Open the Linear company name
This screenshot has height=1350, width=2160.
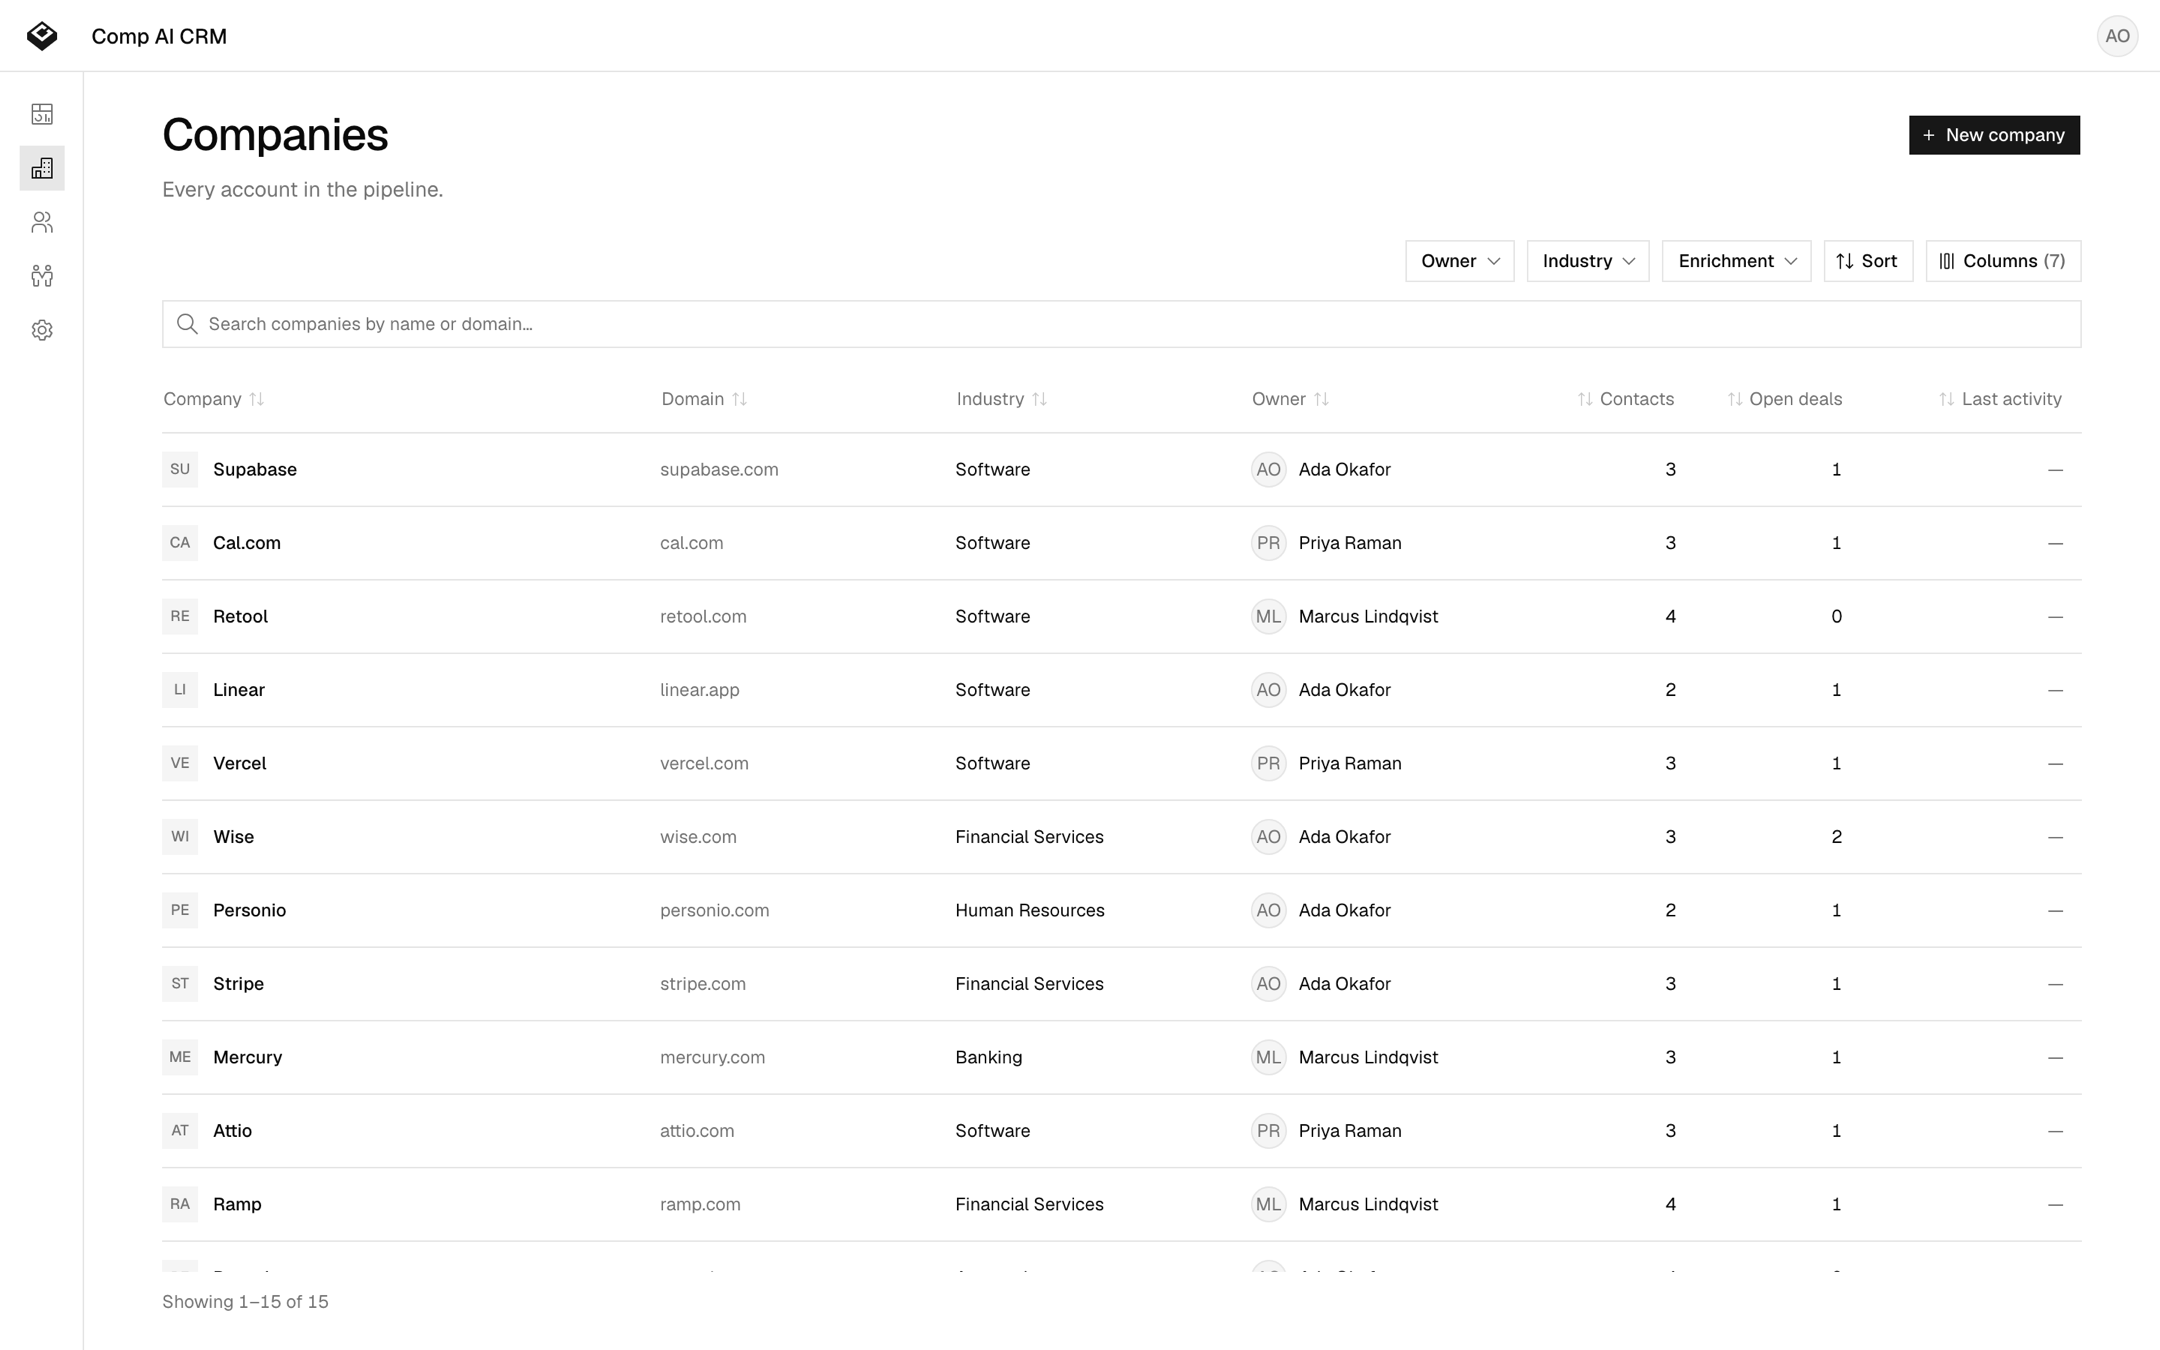(239, 690)
